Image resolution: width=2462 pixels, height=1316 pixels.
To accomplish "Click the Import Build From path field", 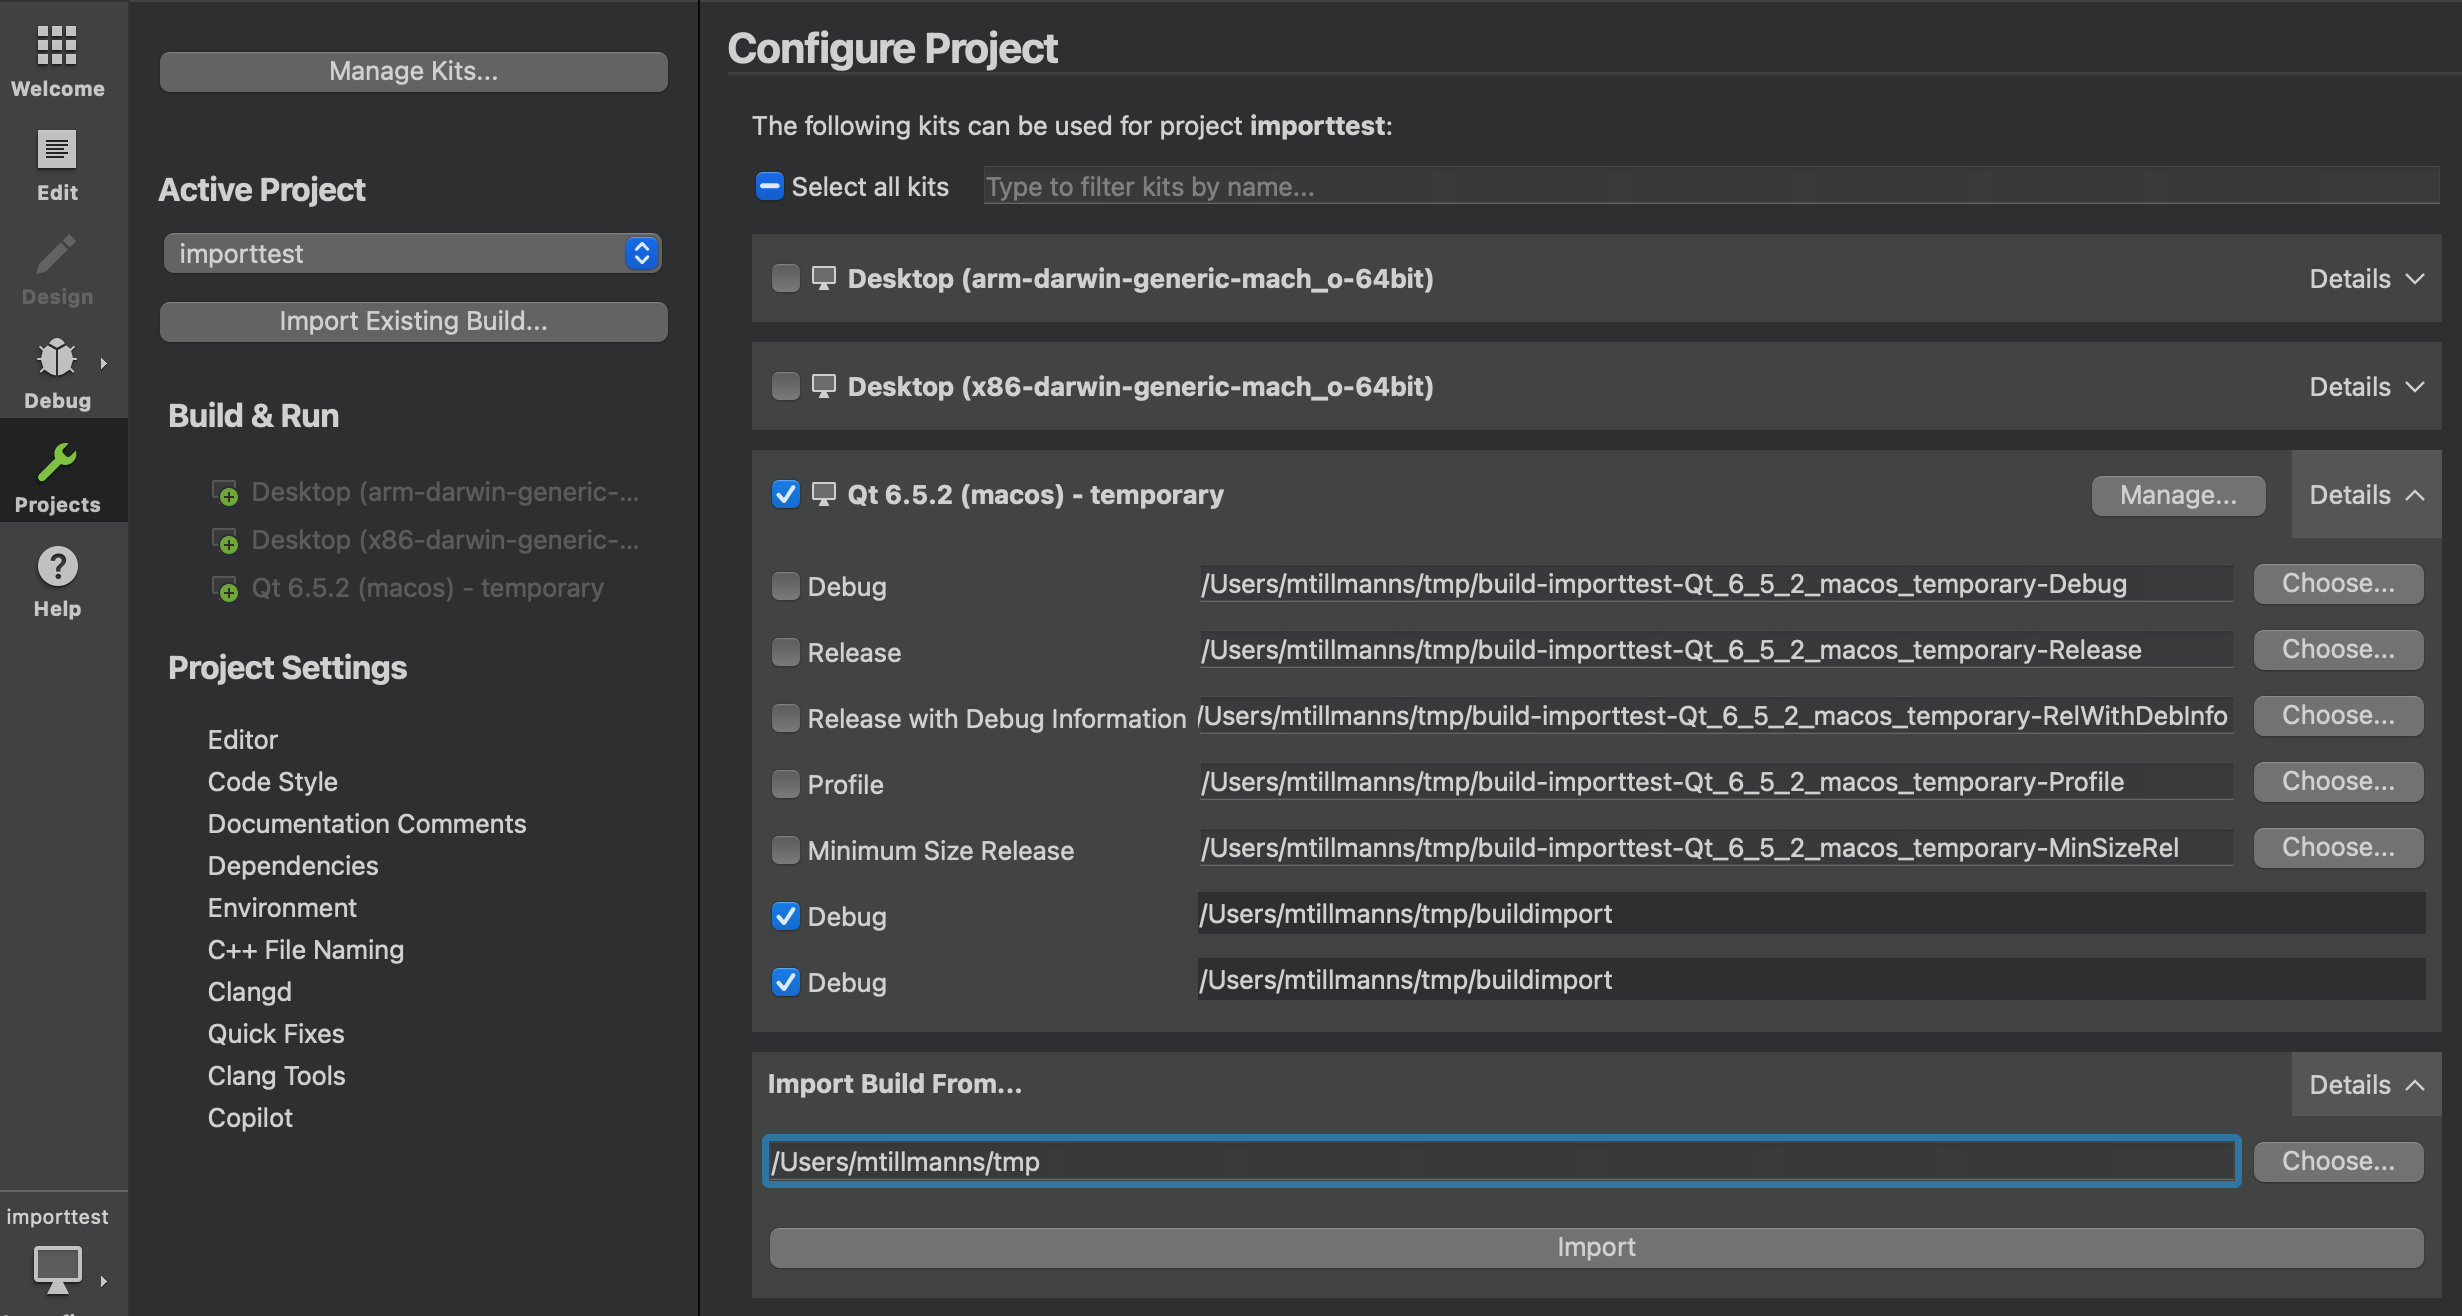I will click(x=1501, y=1161).
